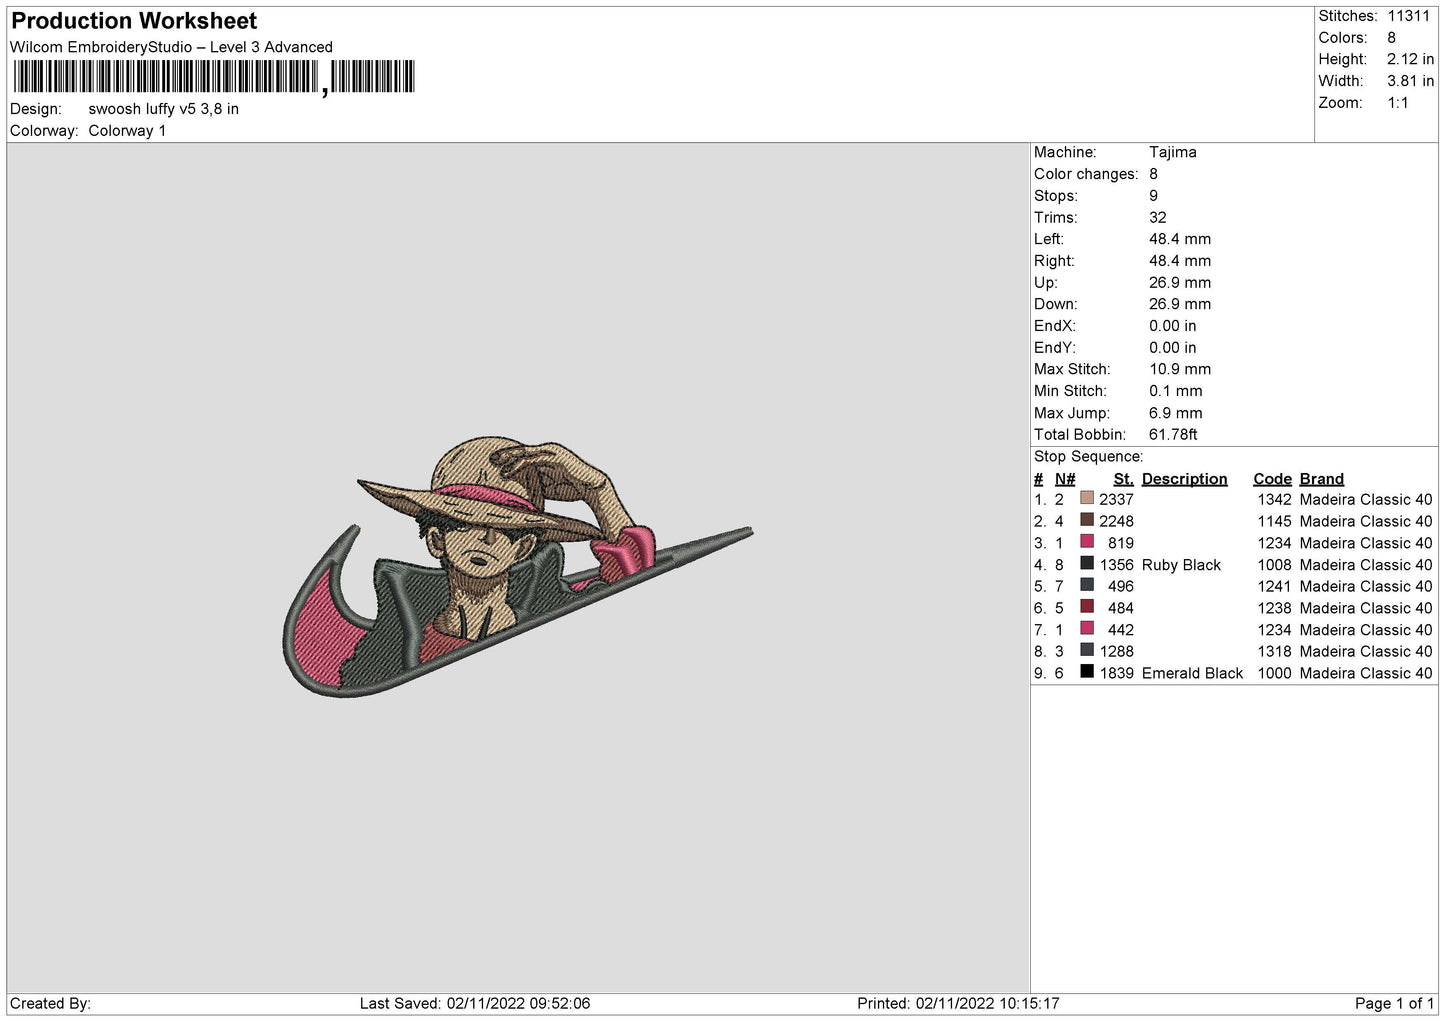Click the Tajima machine value

click(x=1172, y=152)
